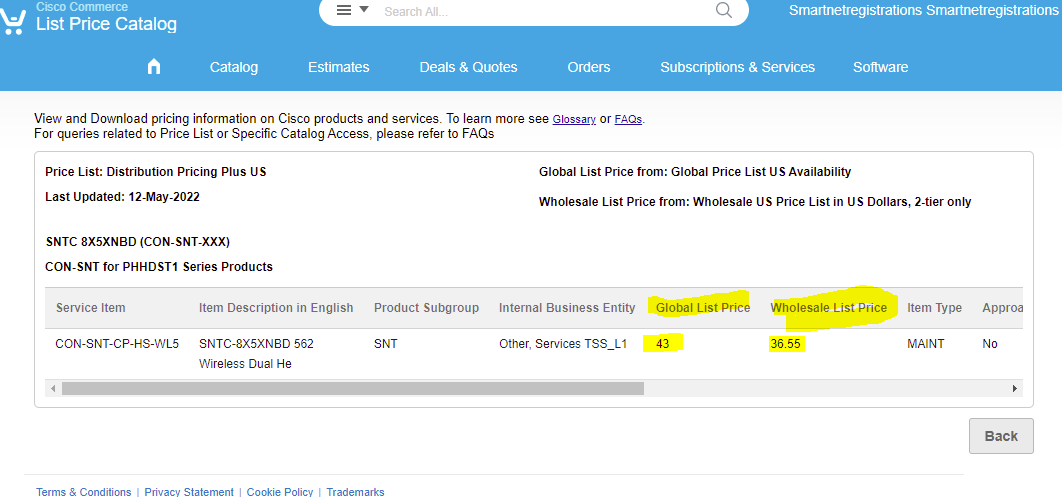Select the Other, Services TSS_L1 cell
Viewport: 1062px width, 497px height.
(x=563, y=343)
